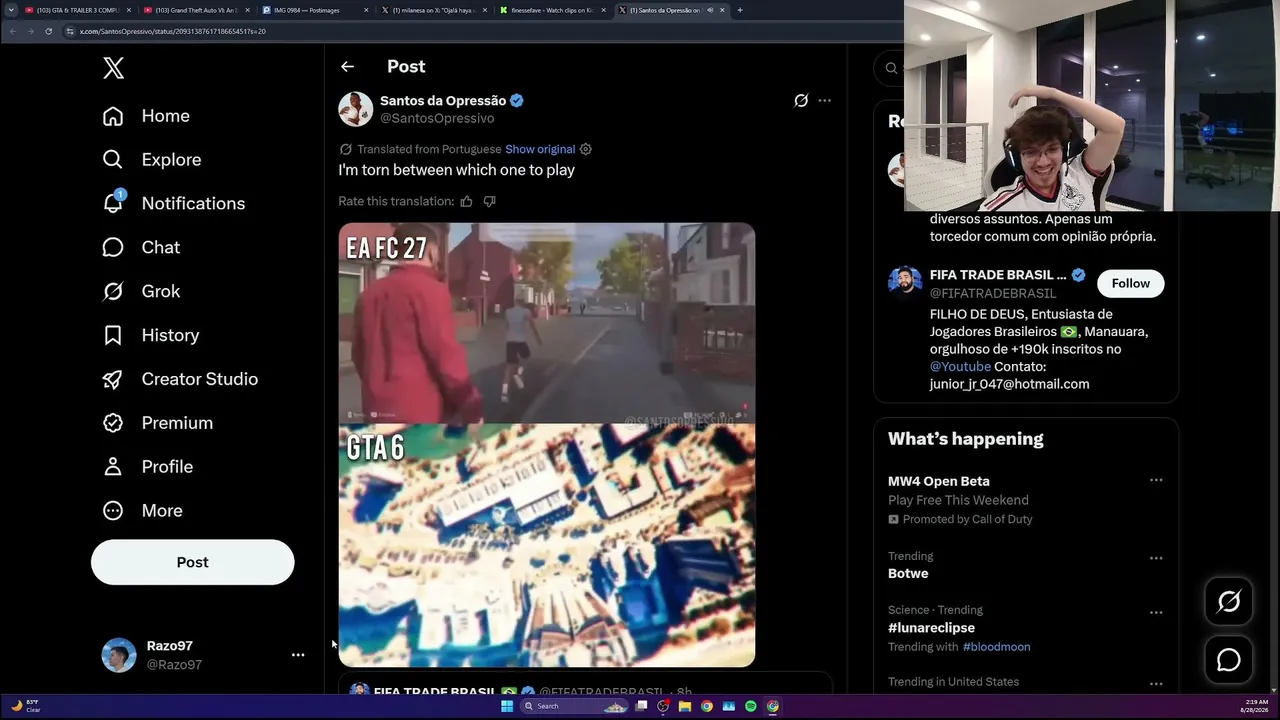This screenshot has width=1280, height=720.
Task: Open the tab search dropdown arrow
Action: pos(10,10)
